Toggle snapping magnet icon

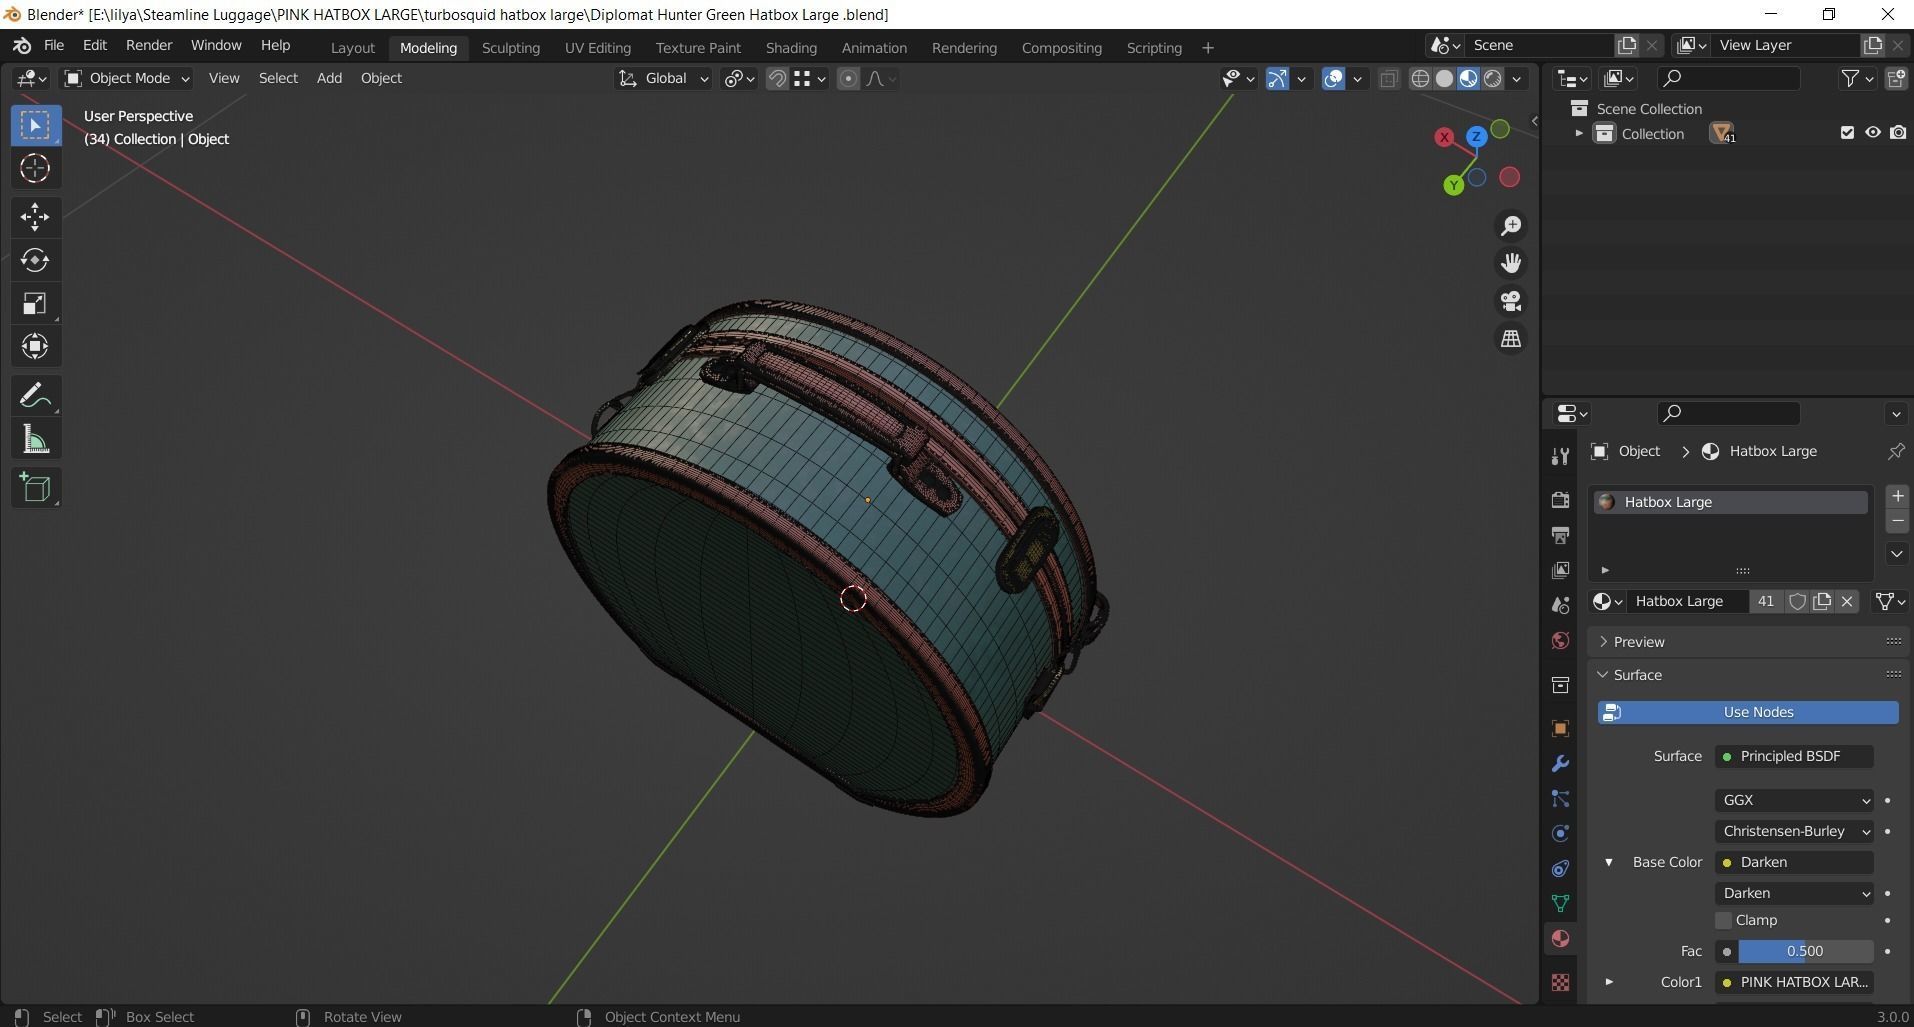[x=777, y=78]
